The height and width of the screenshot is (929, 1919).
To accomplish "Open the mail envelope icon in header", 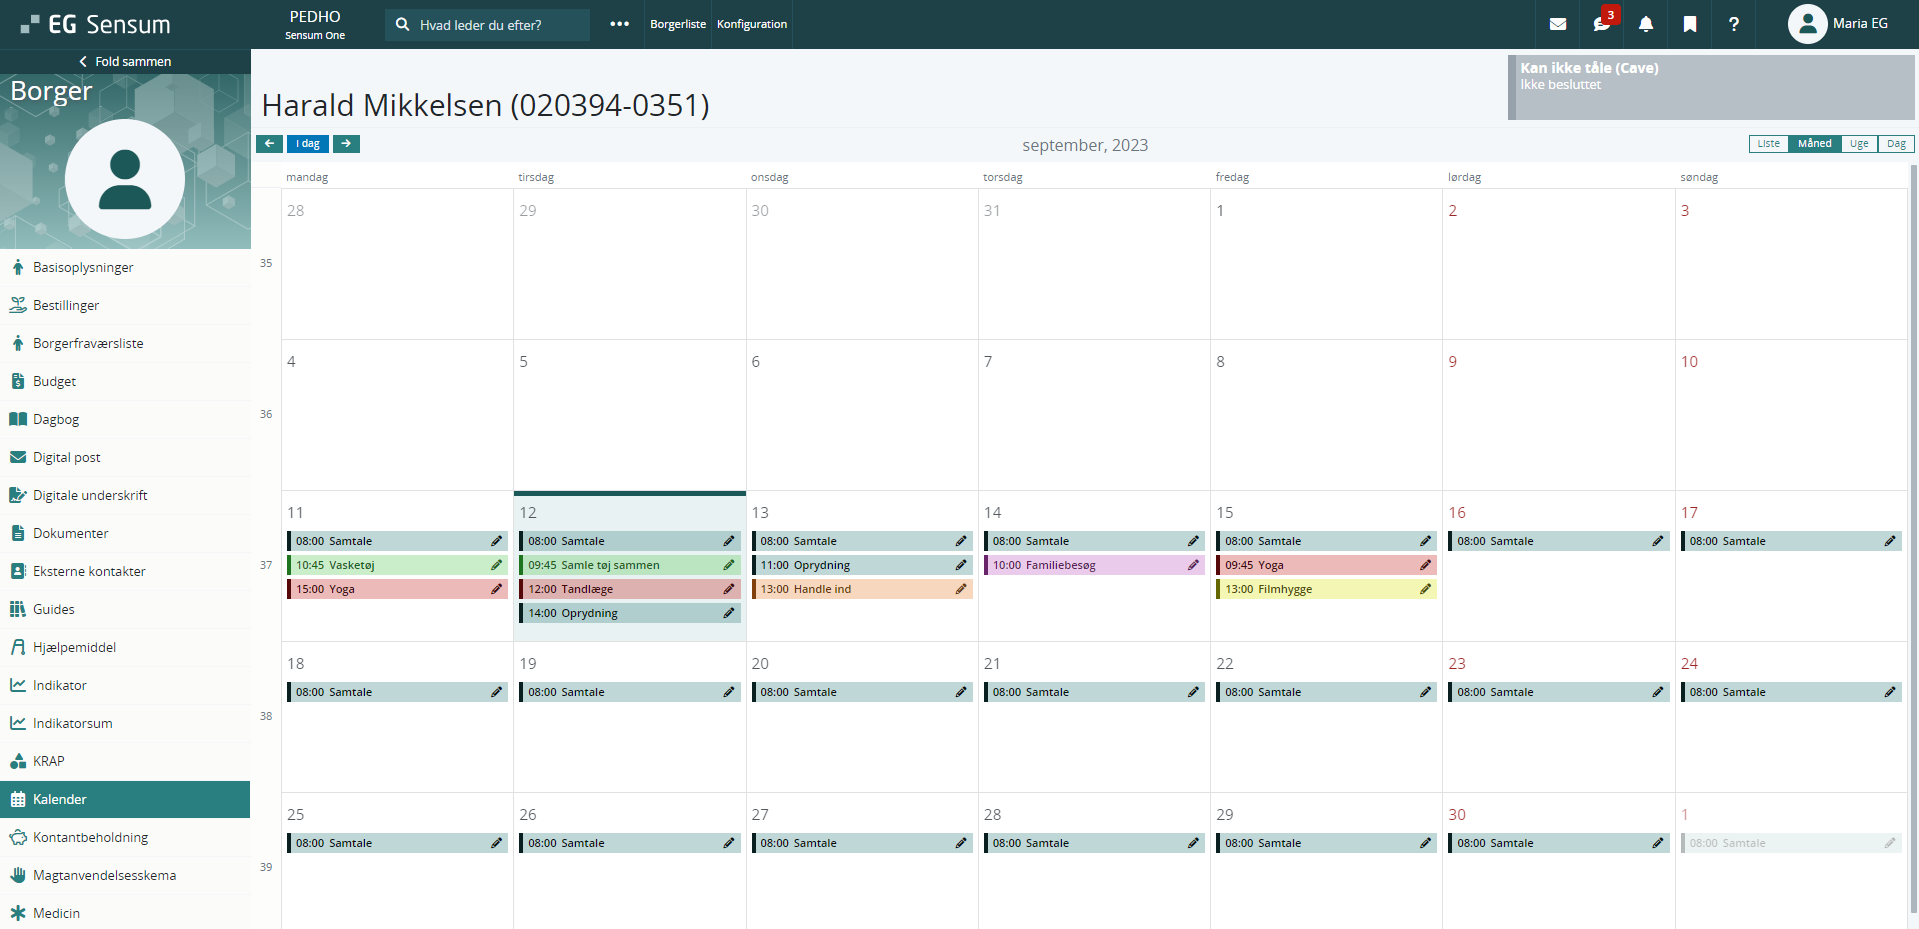I will click(x=1558, y=24).
